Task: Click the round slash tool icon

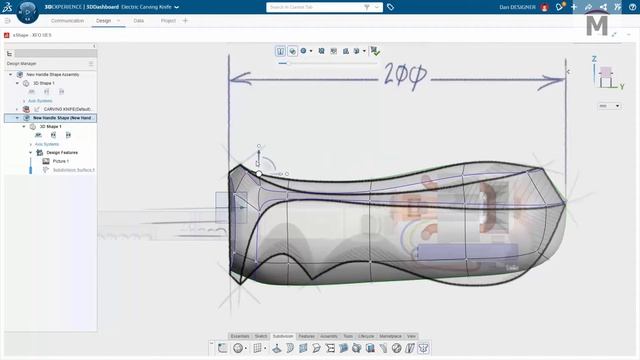Action: click(397, 348)
